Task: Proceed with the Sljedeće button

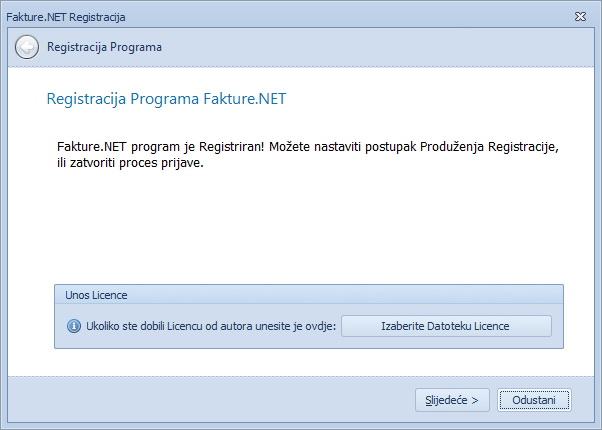Action: click(452, 400)
